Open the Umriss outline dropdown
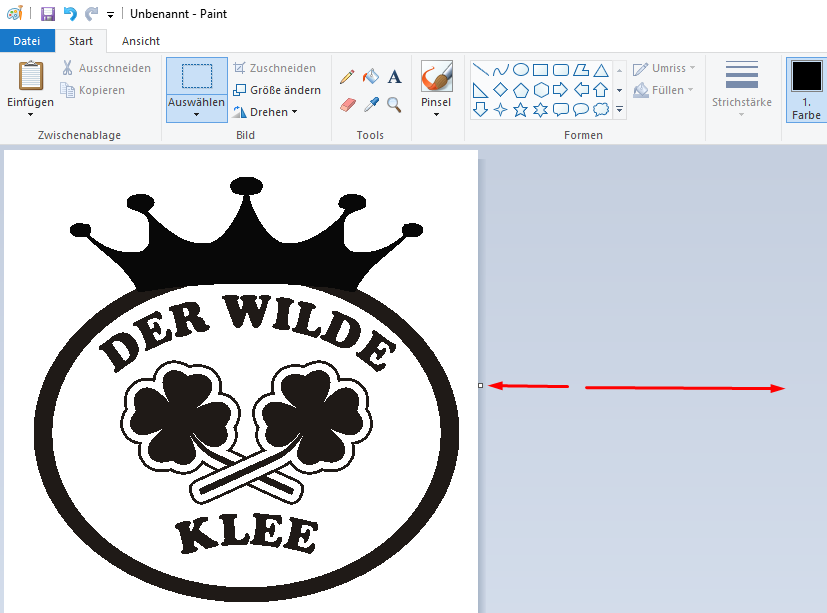 click(x=665, y=68)
